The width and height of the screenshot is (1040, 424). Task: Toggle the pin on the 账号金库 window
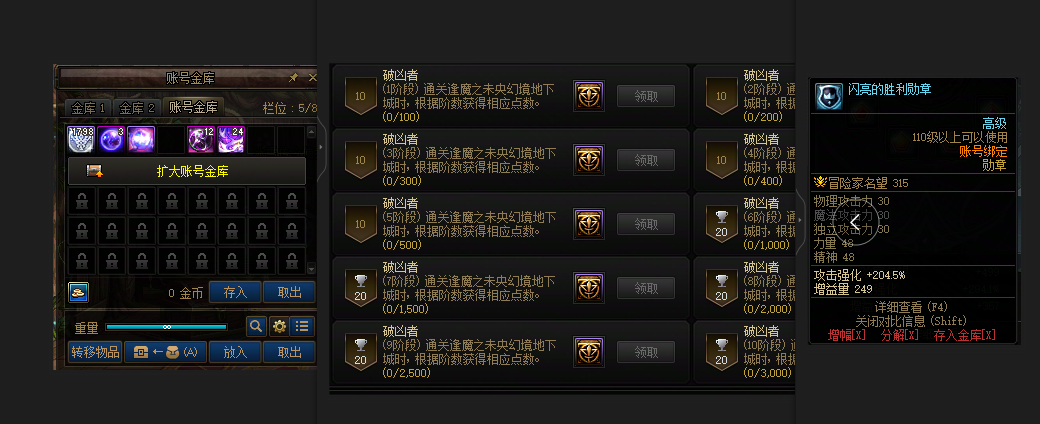pos(293,78)
